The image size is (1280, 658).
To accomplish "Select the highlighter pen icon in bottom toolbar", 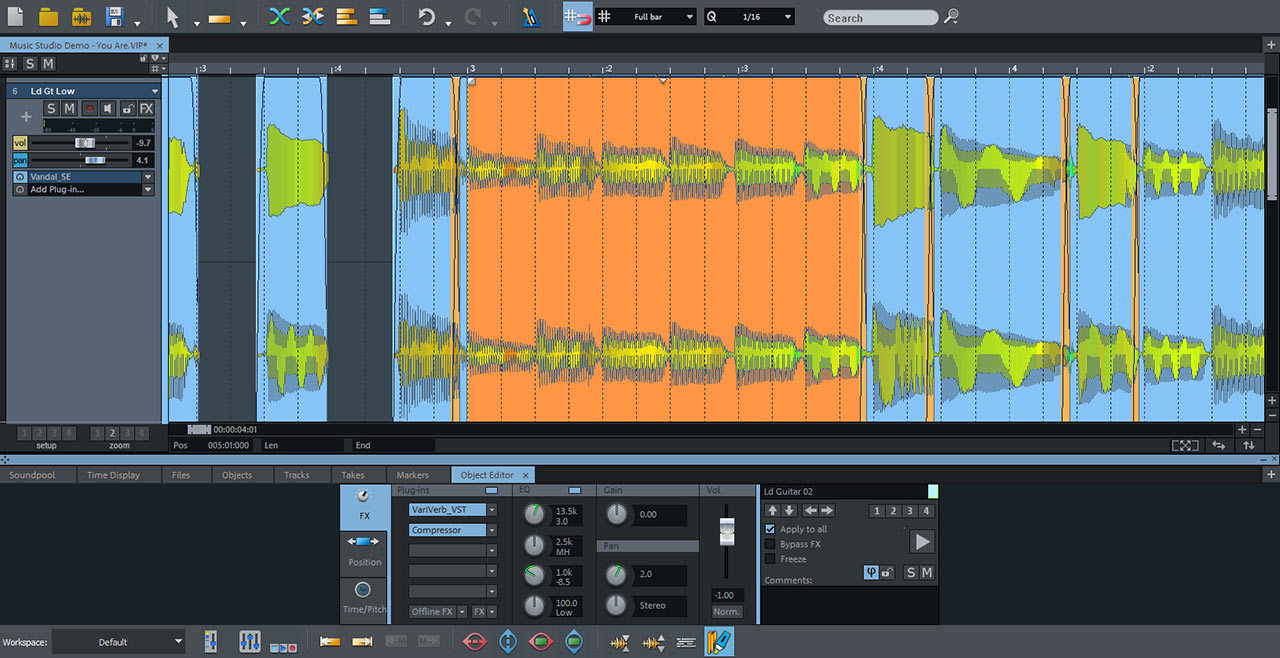I will 719,641.
